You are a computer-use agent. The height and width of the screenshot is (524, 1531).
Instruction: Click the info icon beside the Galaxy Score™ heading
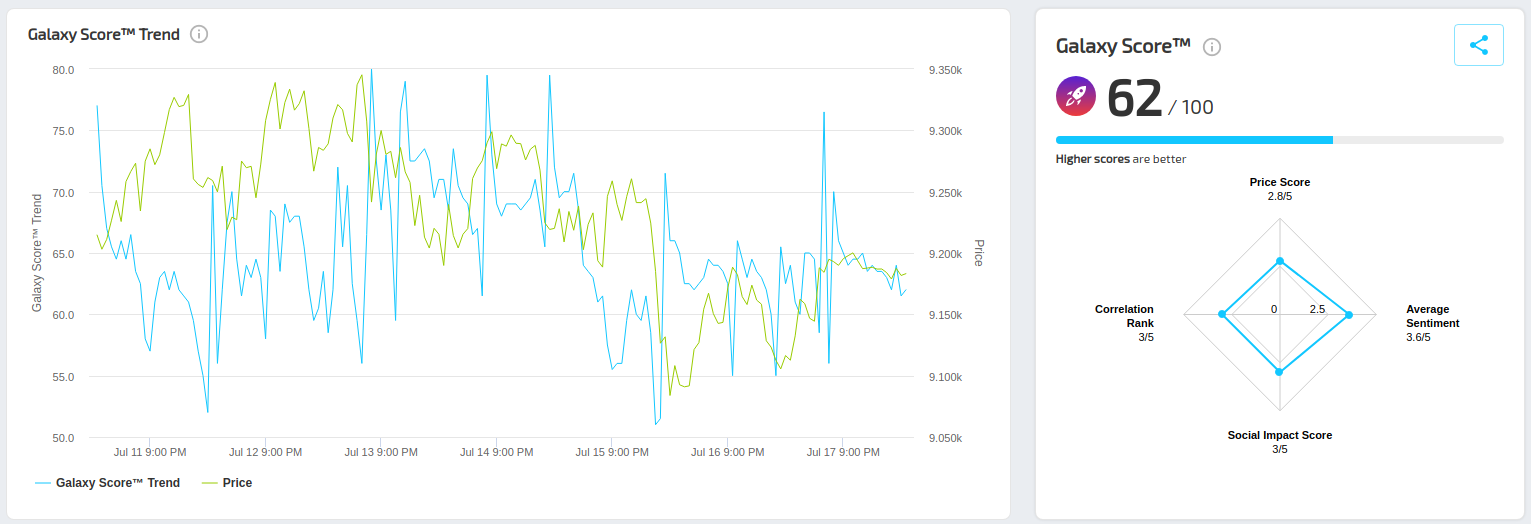click(1212, 47)
